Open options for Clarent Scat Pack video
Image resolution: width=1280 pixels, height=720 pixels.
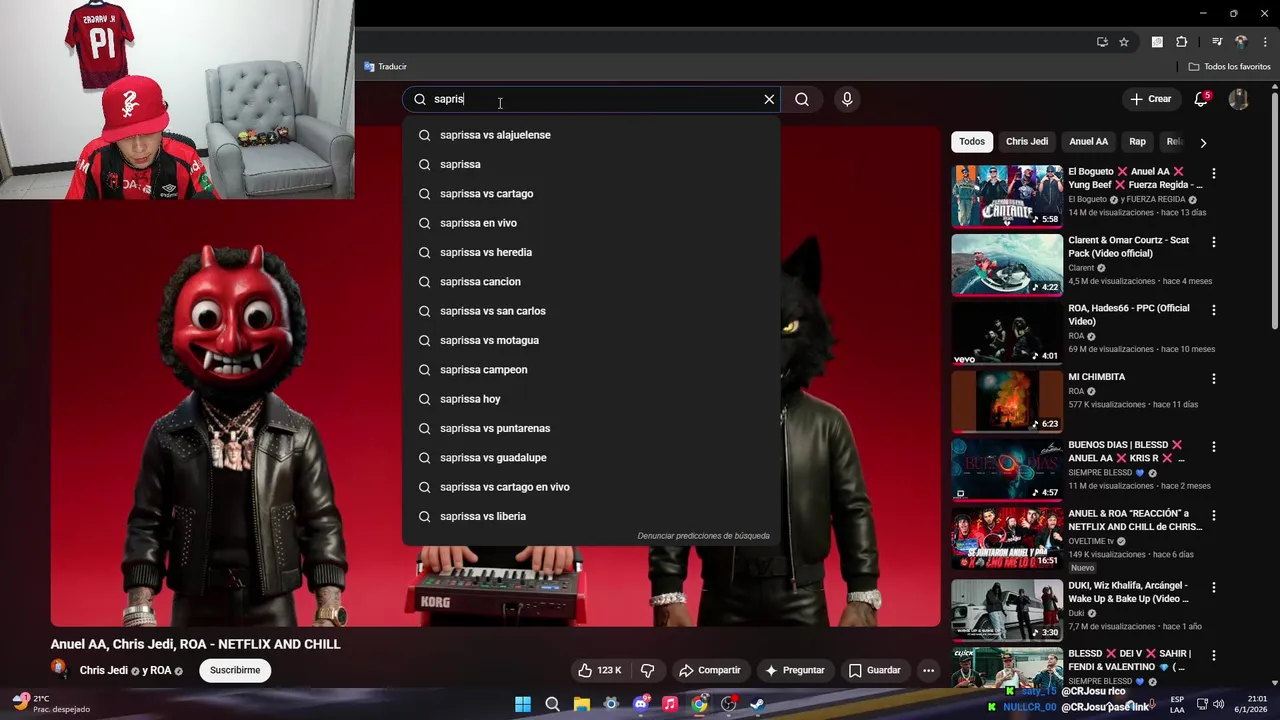(1214, 242)
